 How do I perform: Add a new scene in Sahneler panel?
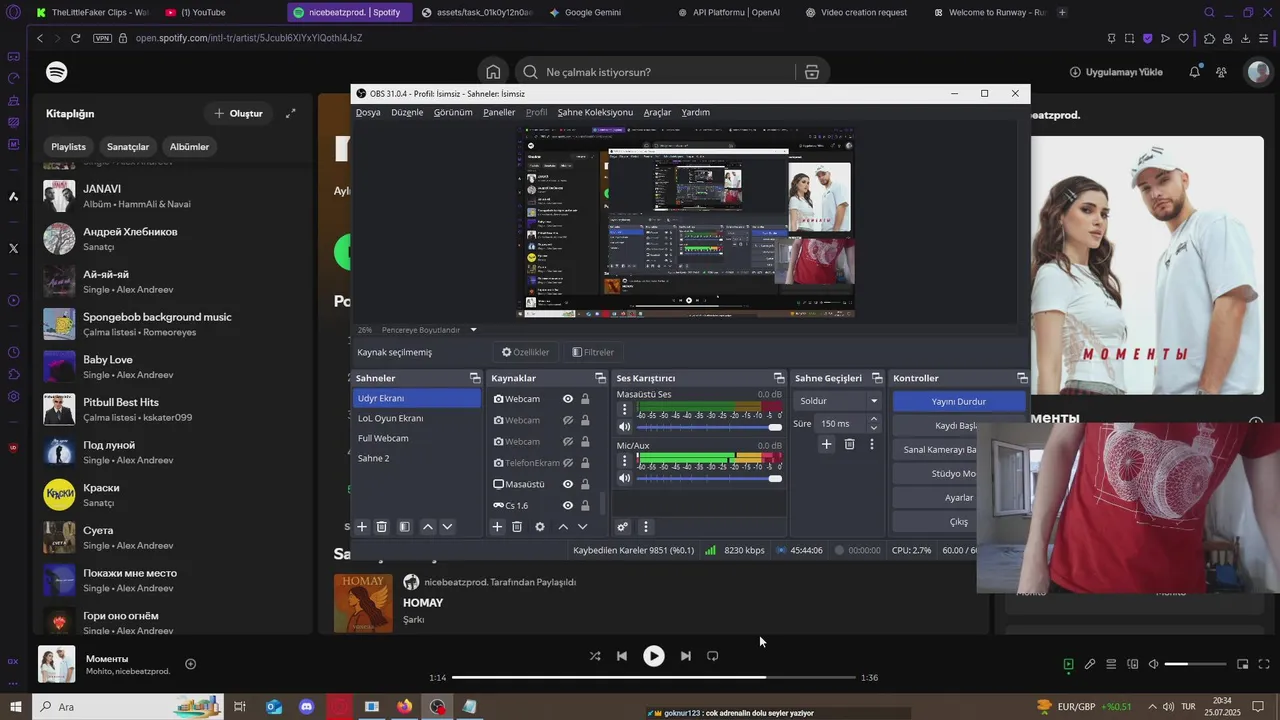(x=362, y=527)
